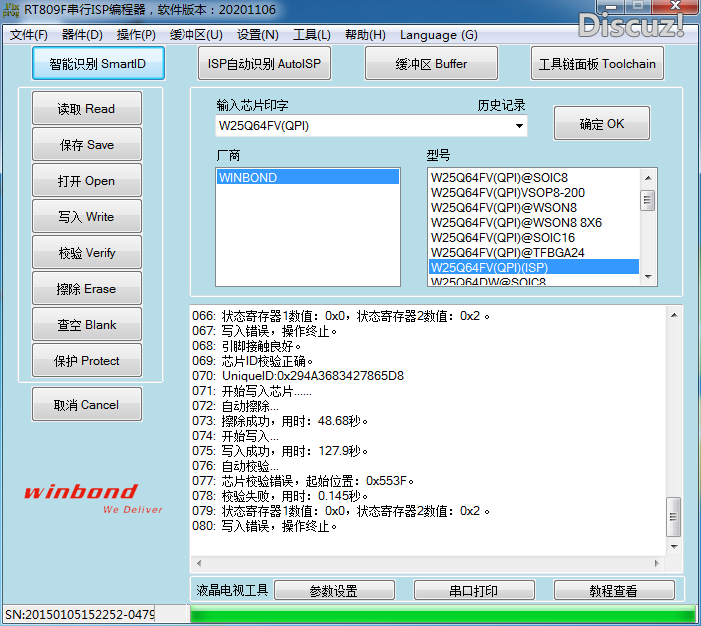The width and height of the screenshot is (701, 626).
Task: Click log panel scroll down arrow
Action: 674,546
